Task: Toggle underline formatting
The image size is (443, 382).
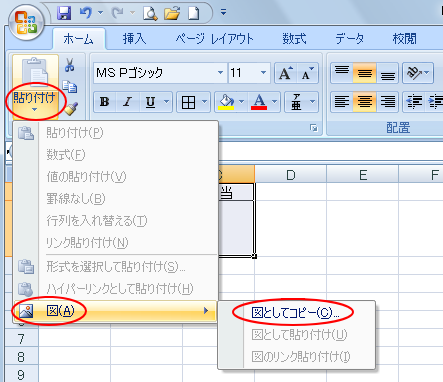Action: (x=150, y=102)
